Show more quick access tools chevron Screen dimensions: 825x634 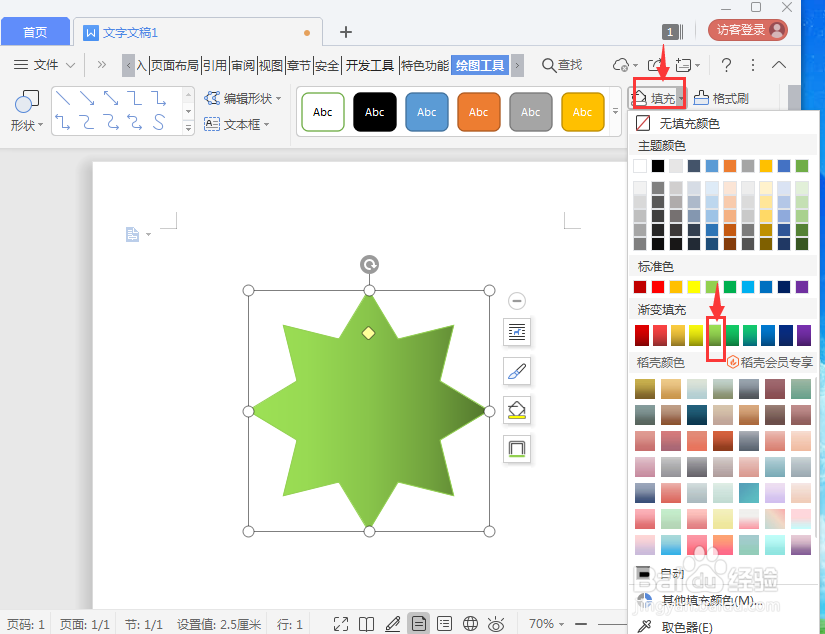[x=102, y=65]
